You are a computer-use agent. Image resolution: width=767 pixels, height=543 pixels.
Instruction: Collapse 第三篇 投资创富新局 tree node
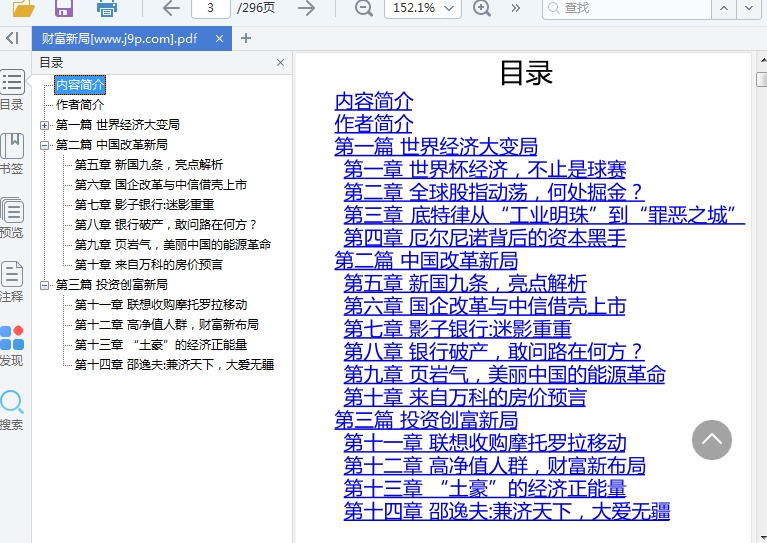tap(45, 285)
